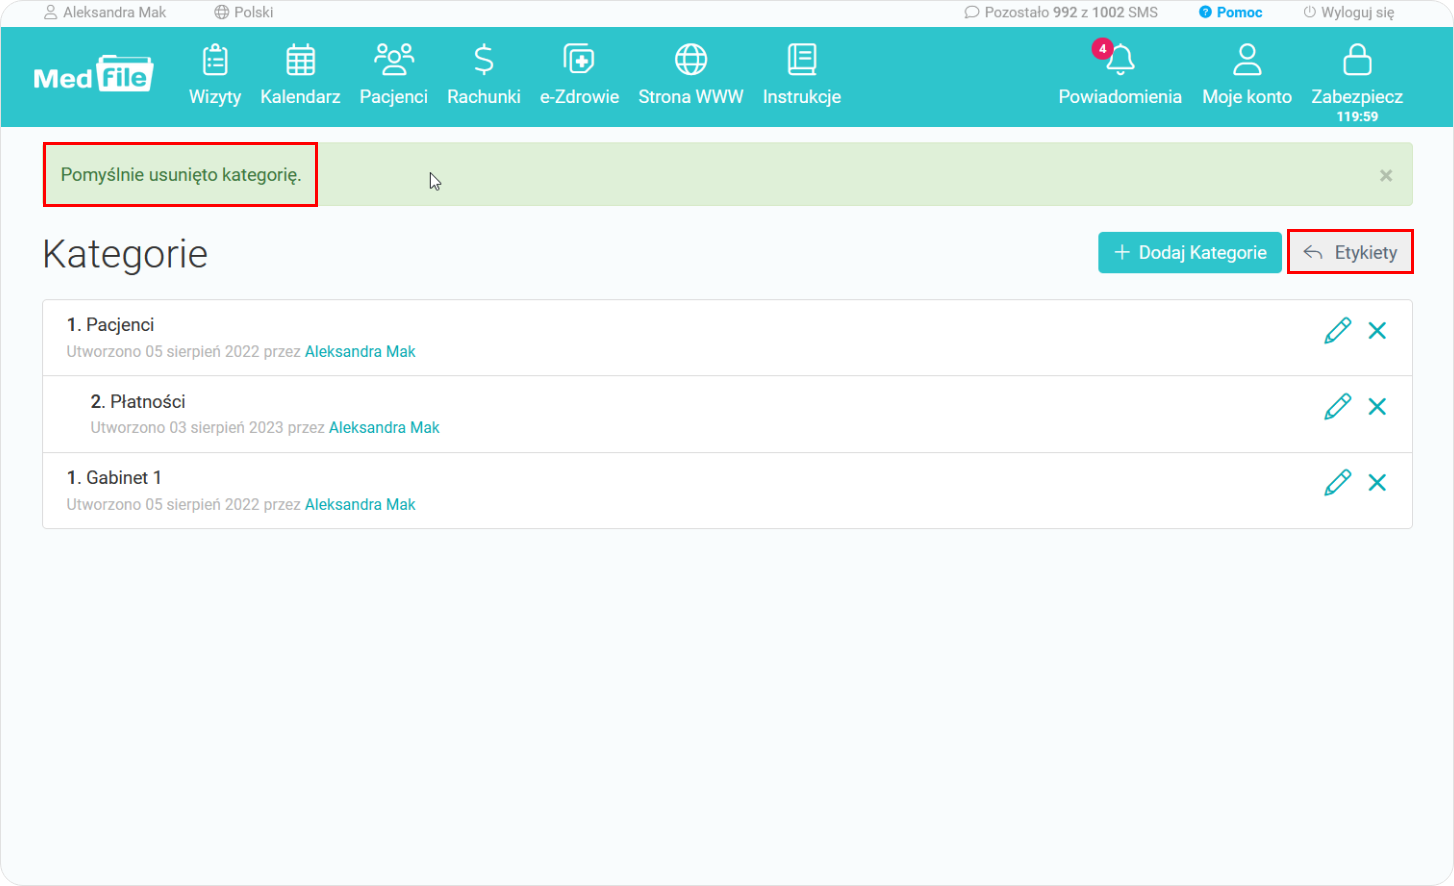This screenshot has height=886, width=1454.
Task: Open Aleksandra Mak link in Gabinet 1 row
Action: 360,504
